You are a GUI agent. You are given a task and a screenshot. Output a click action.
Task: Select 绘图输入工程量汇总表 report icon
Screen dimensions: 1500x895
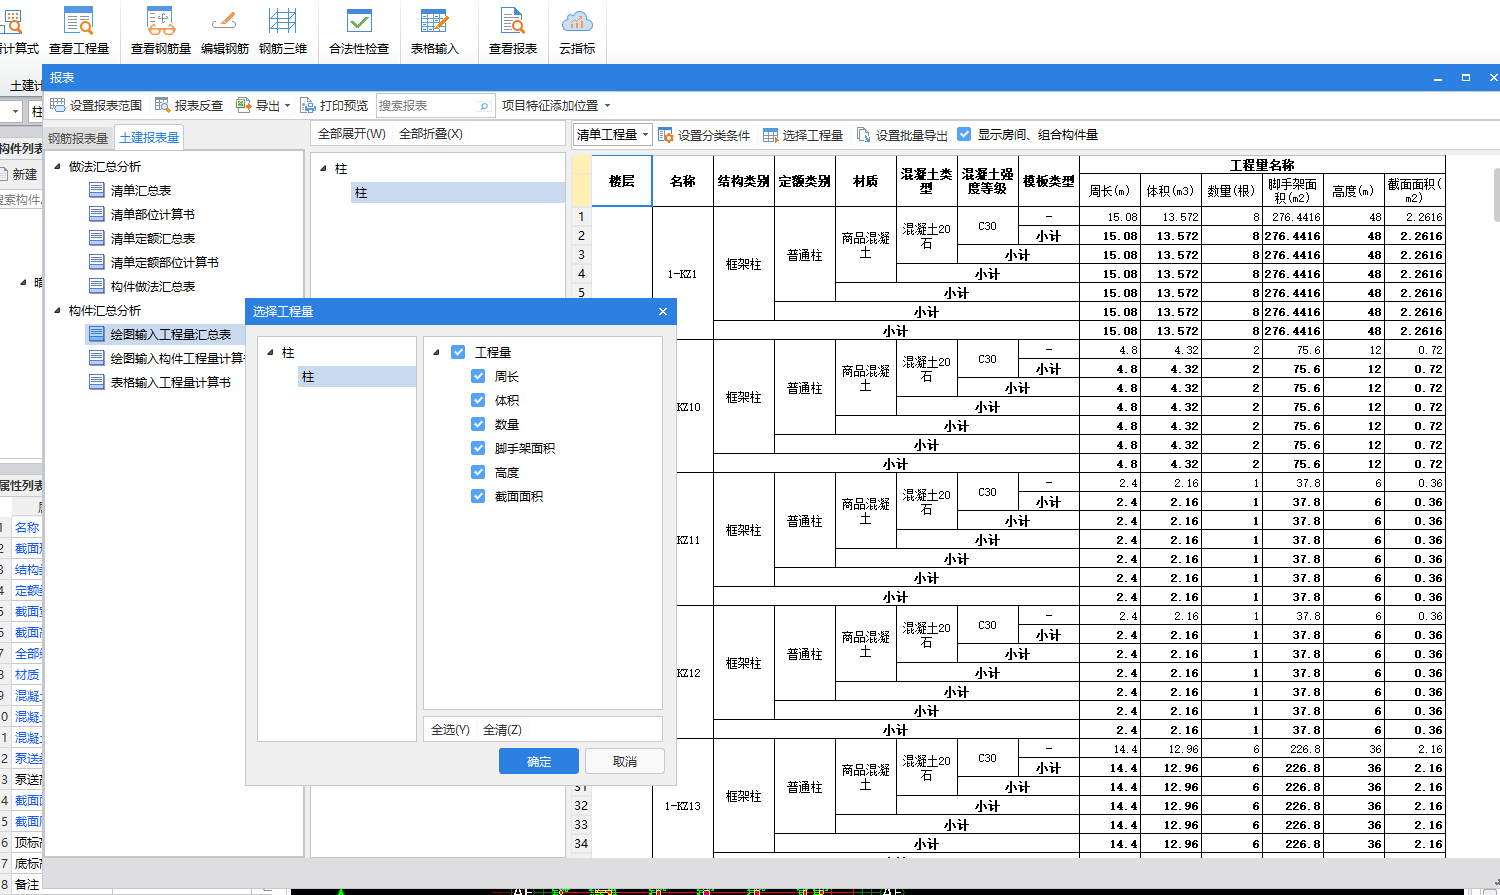(x=97, y=334)
